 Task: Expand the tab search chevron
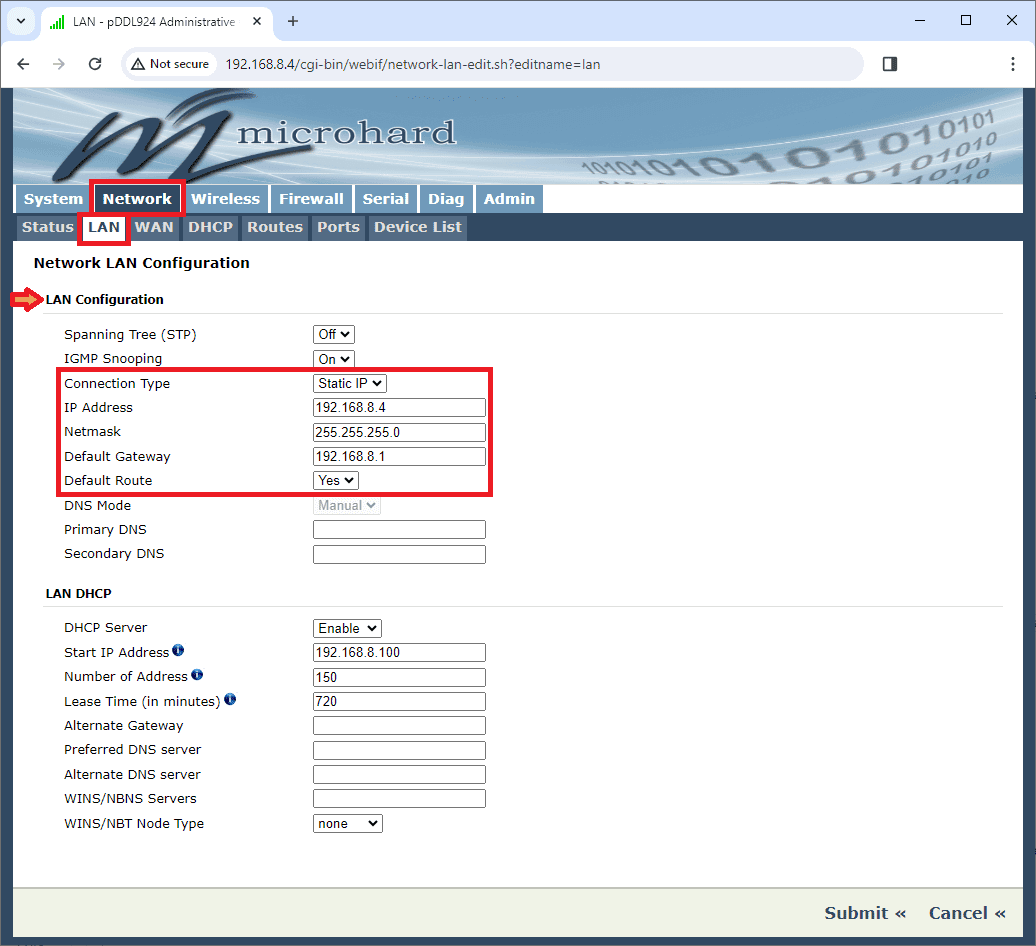tap(20, 21)
